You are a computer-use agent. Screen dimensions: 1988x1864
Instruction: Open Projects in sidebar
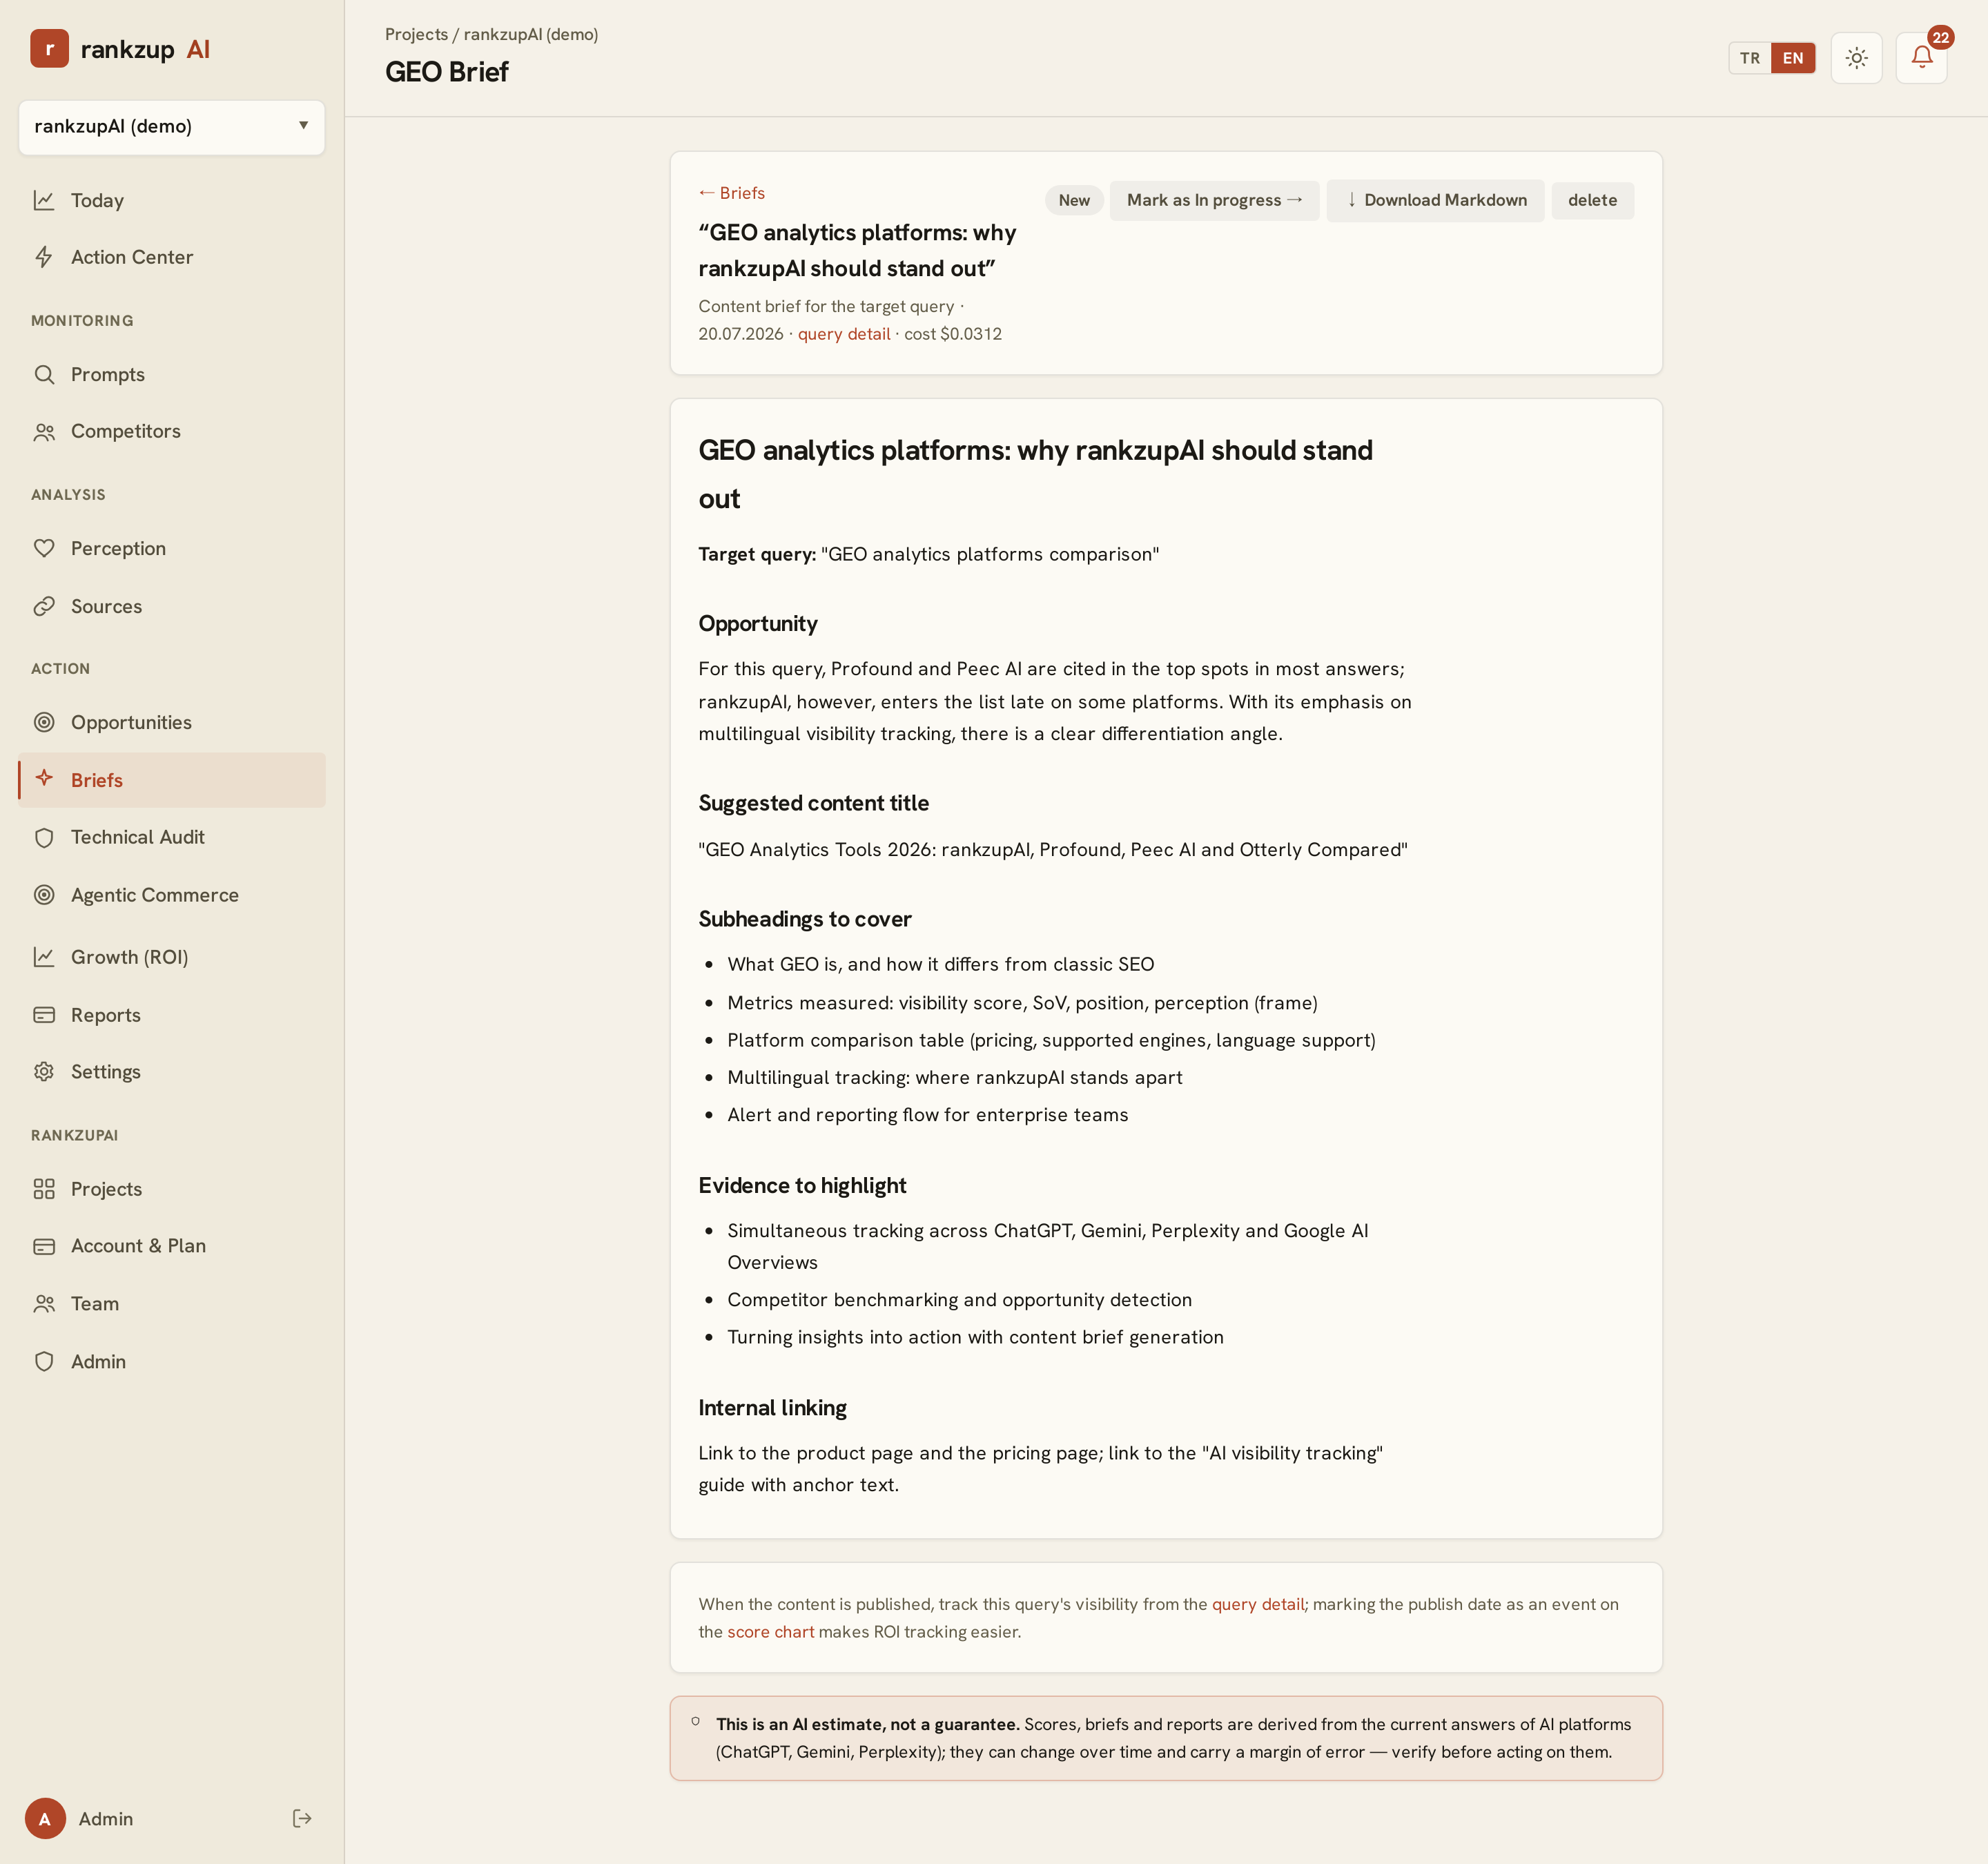pos(171,1189)
